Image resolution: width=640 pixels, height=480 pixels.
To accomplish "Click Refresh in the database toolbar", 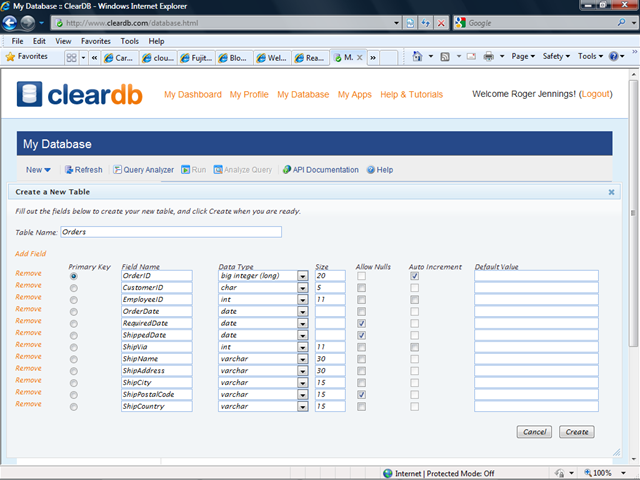I will point(84,170).
